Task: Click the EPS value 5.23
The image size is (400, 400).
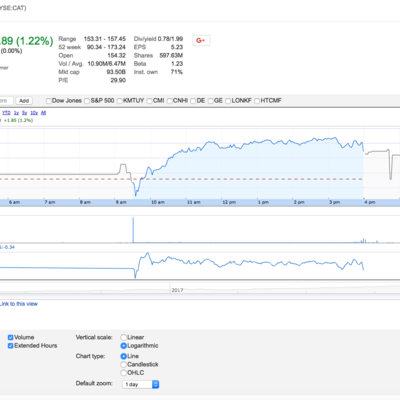Action: tap(177, 47)
